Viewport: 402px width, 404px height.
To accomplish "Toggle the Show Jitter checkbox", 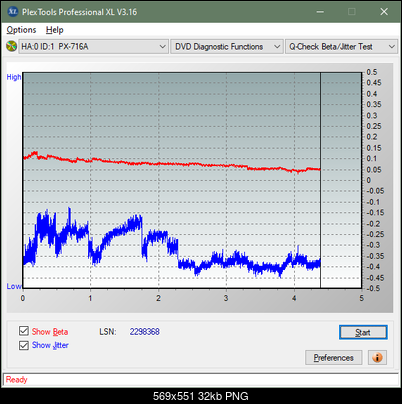I will (24, 345).
